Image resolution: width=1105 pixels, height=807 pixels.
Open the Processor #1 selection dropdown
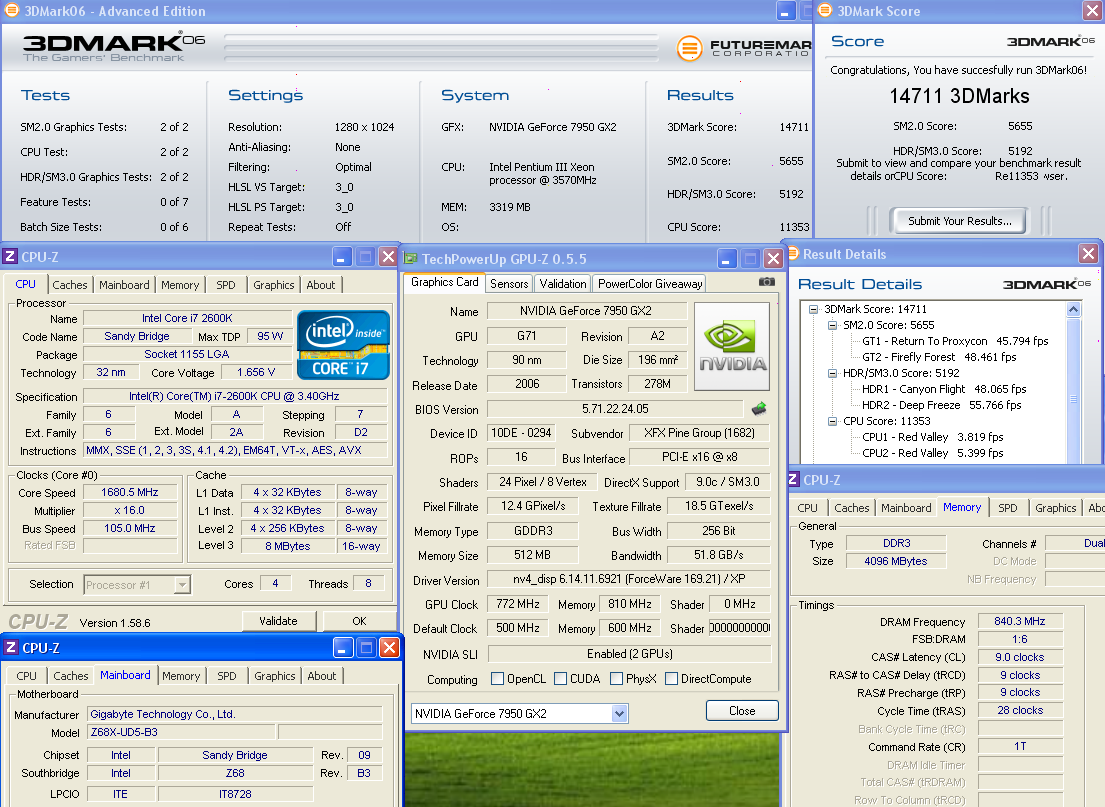[x=183, y=584]
